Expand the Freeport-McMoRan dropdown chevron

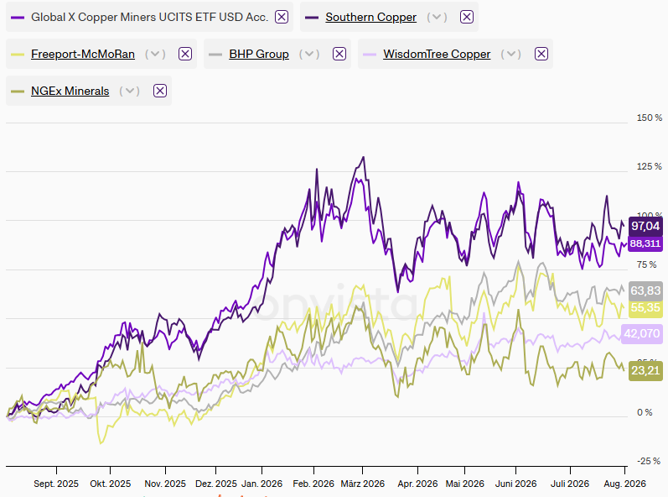pos(155,54)
